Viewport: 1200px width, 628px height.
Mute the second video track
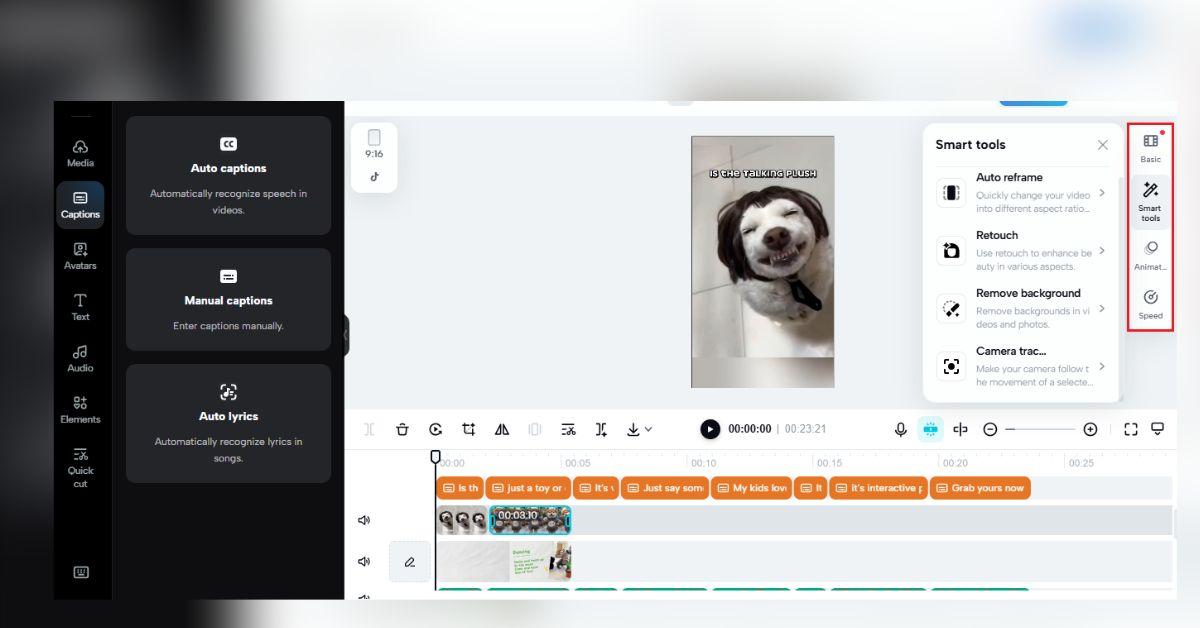click(x=364, y=562)
